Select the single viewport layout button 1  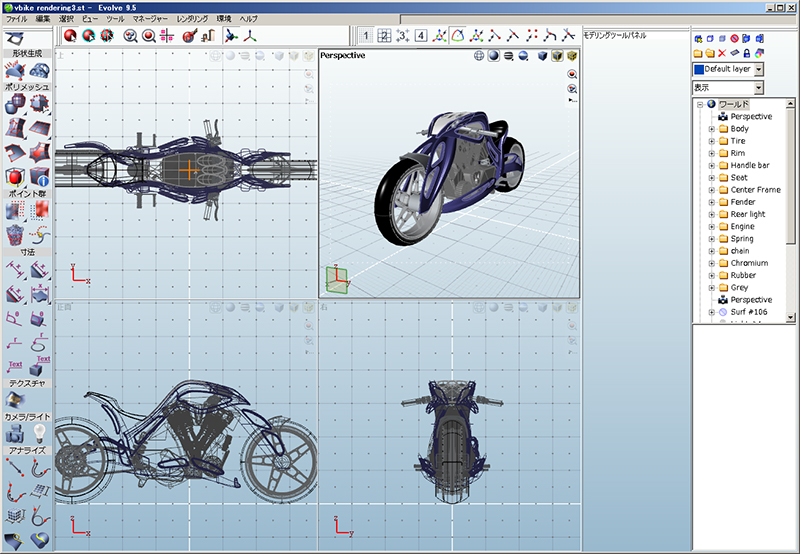[367, 36]
